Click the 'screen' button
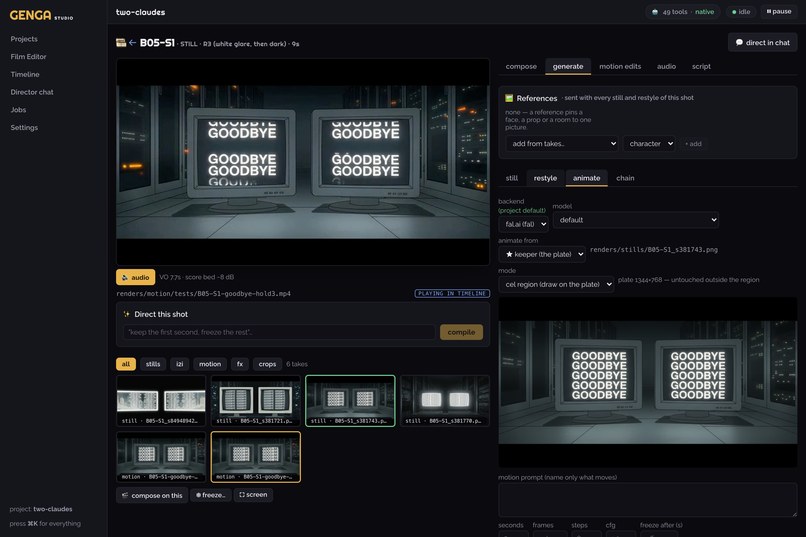This screenshot has width=806, height=537. [x=253, y=495]
